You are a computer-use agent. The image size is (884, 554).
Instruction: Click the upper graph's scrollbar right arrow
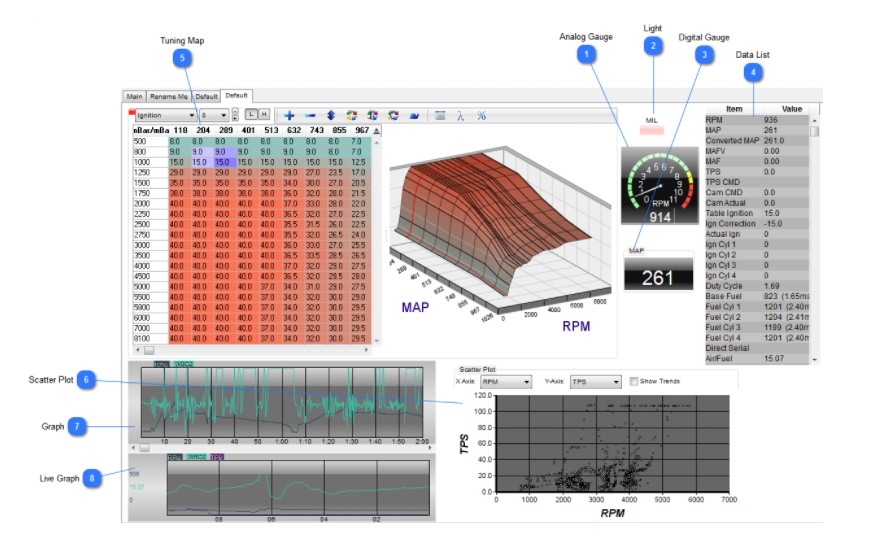tap(430, 447)
